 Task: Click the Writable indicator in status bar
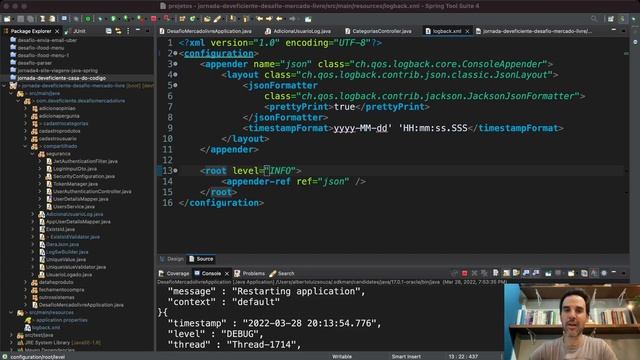pos(342,357)
